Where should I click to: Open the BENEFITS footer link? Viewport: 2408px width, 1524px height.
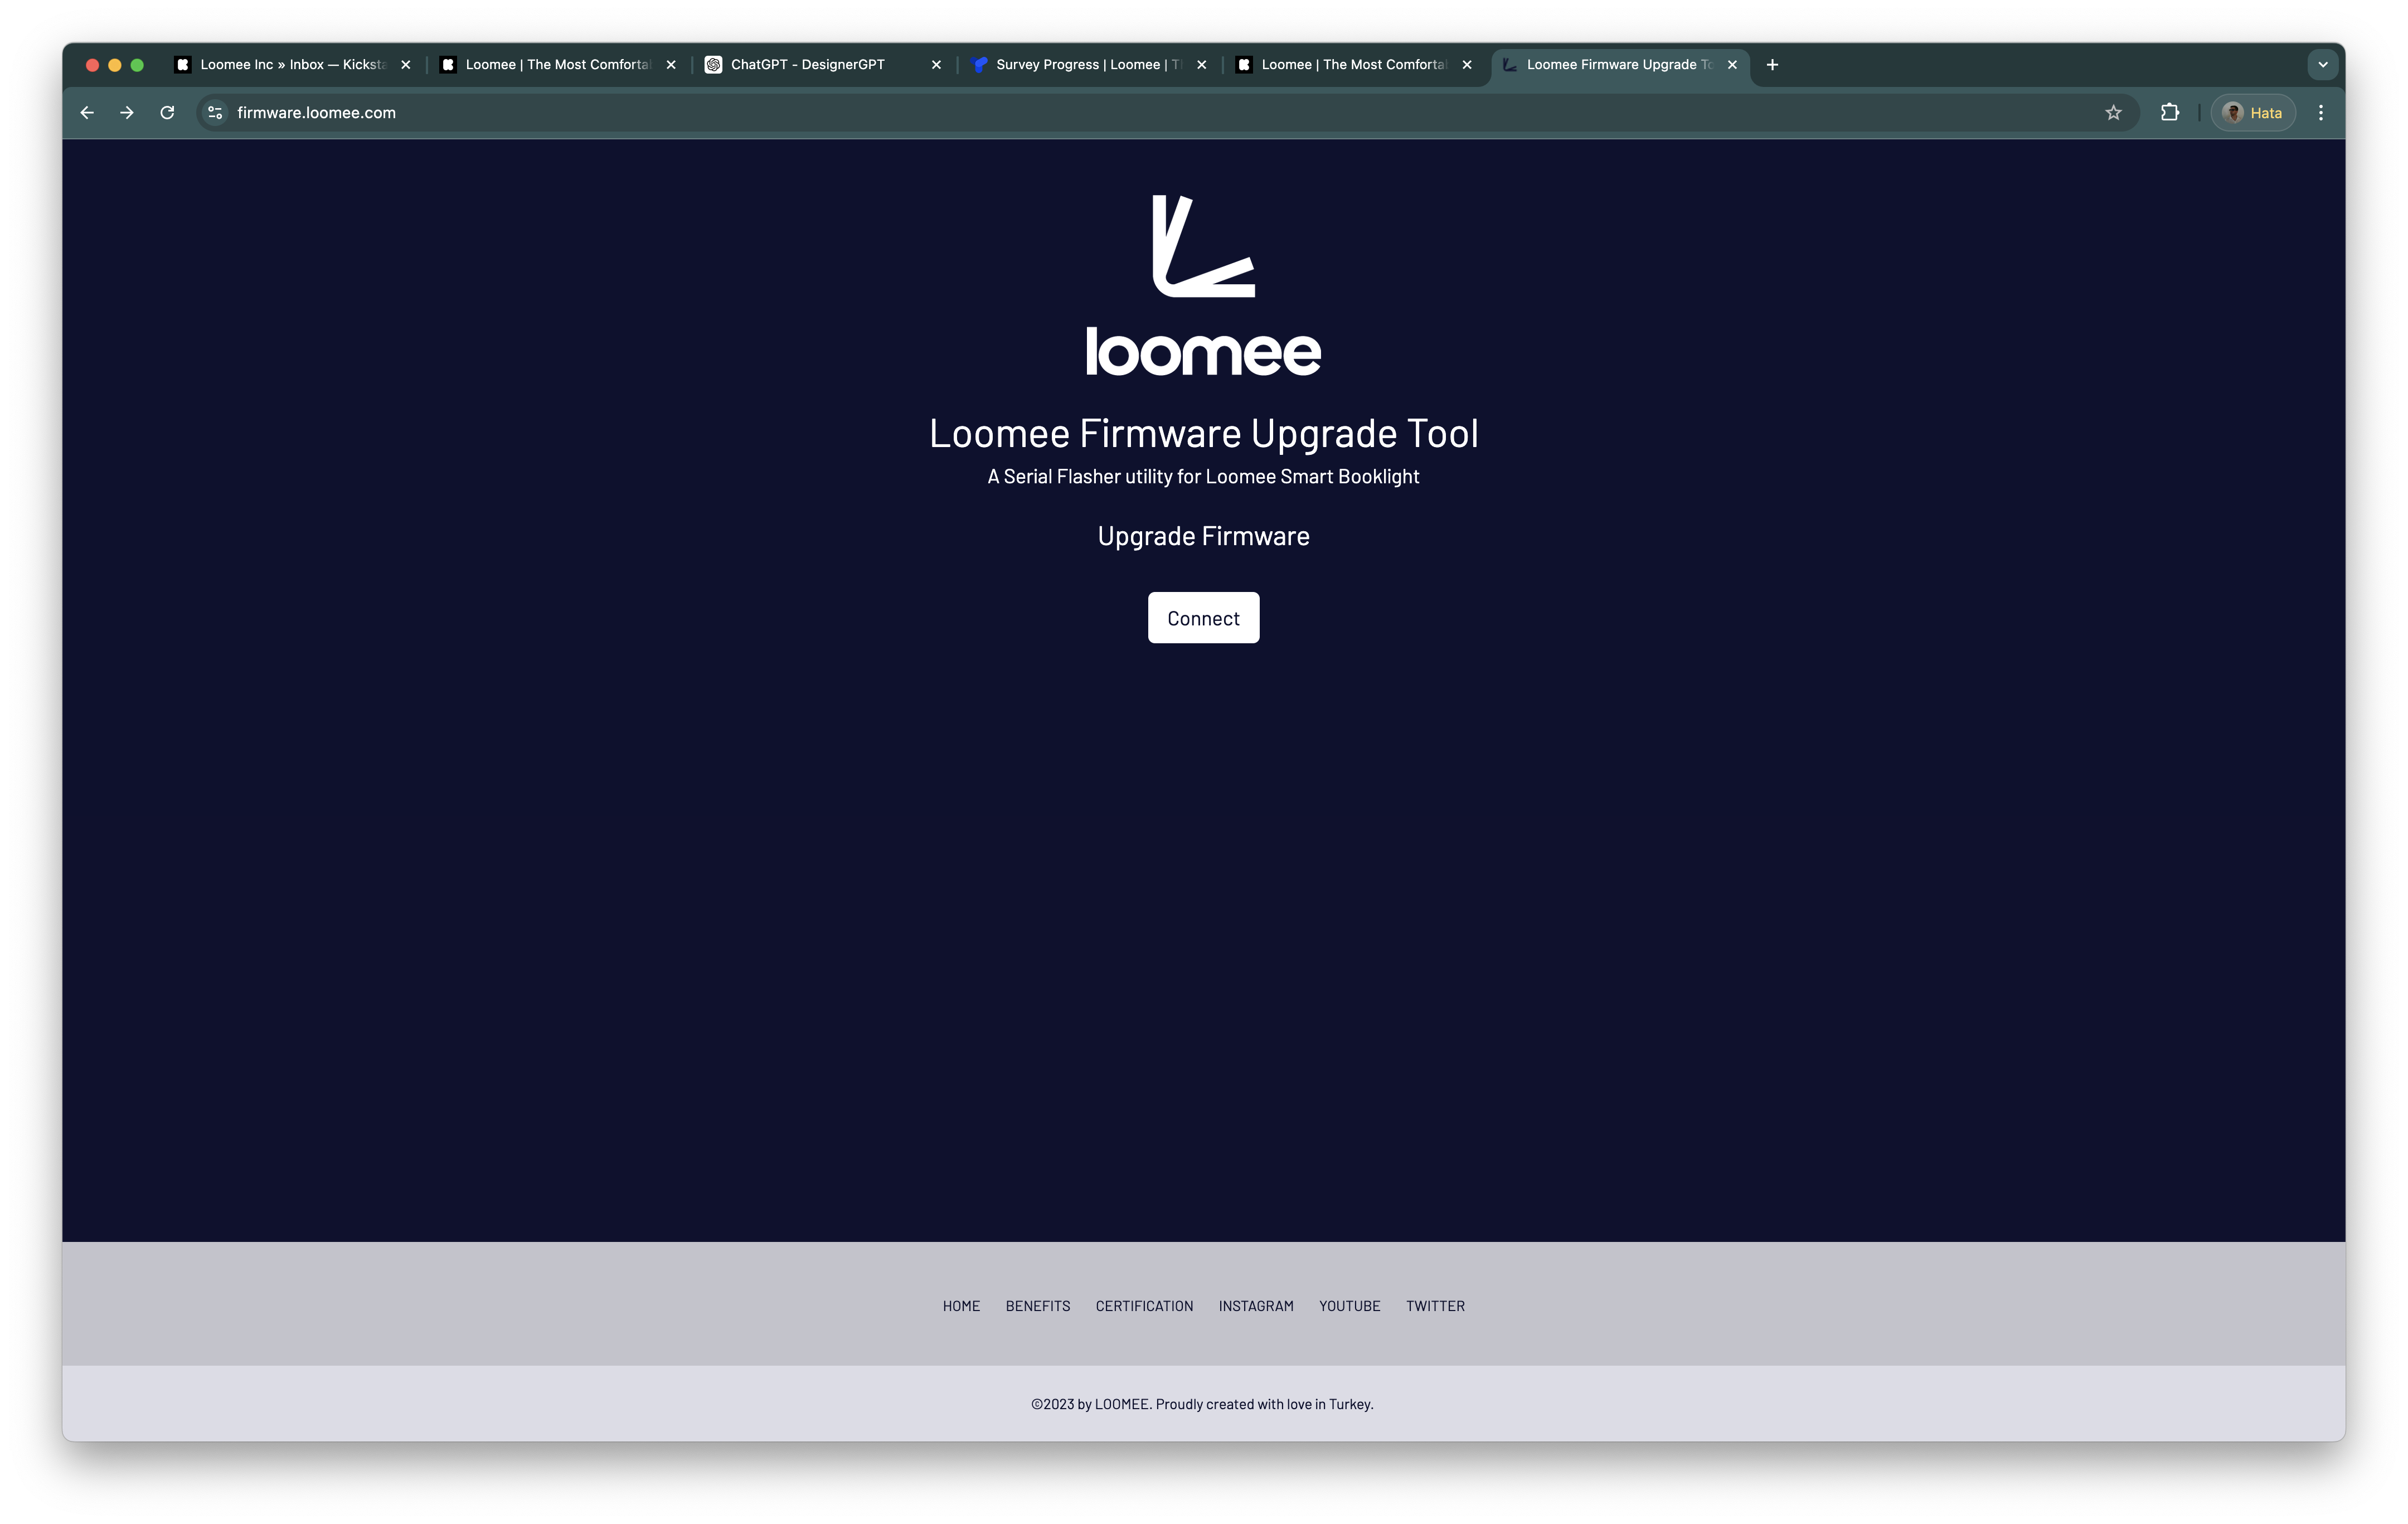pos(1037,1306)
